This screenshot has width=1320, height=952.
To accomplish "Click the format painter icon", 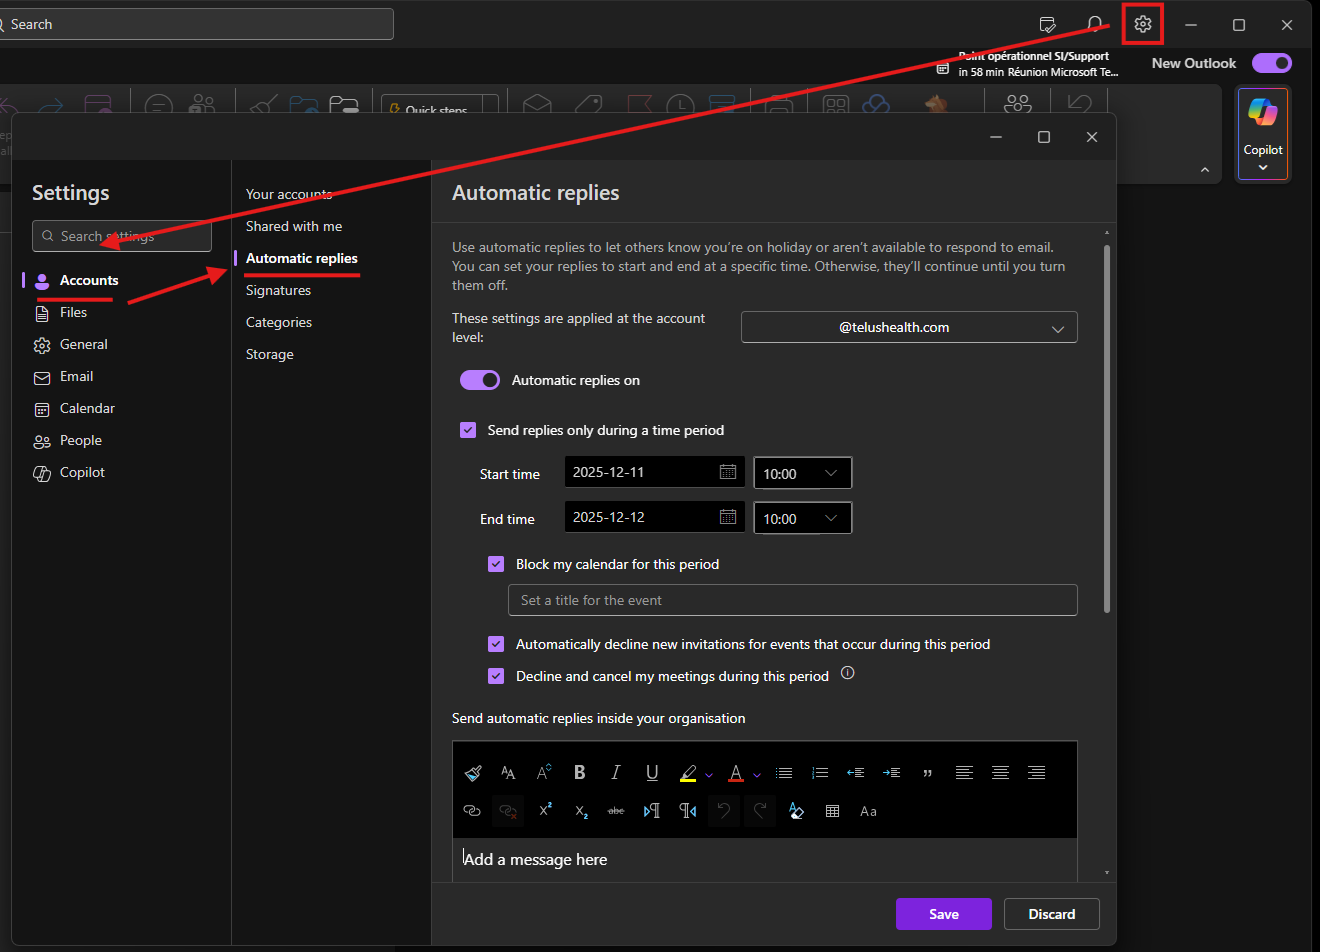I will click(x=473, y=772).
